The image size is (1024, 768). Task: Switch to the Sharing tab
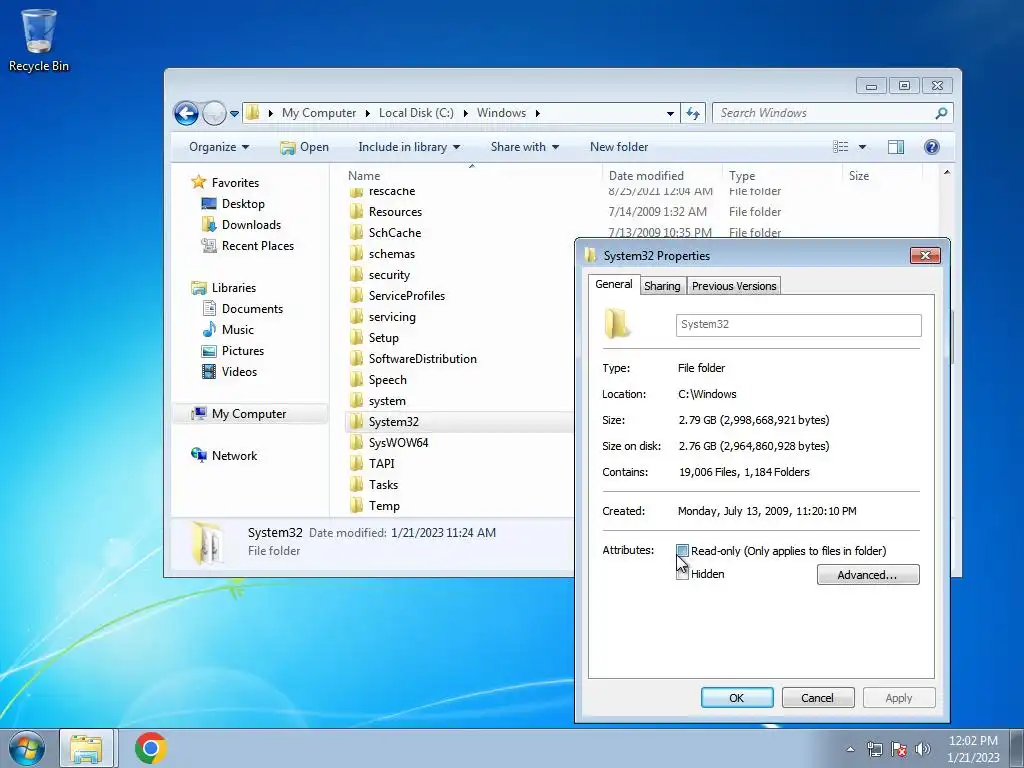662,286
